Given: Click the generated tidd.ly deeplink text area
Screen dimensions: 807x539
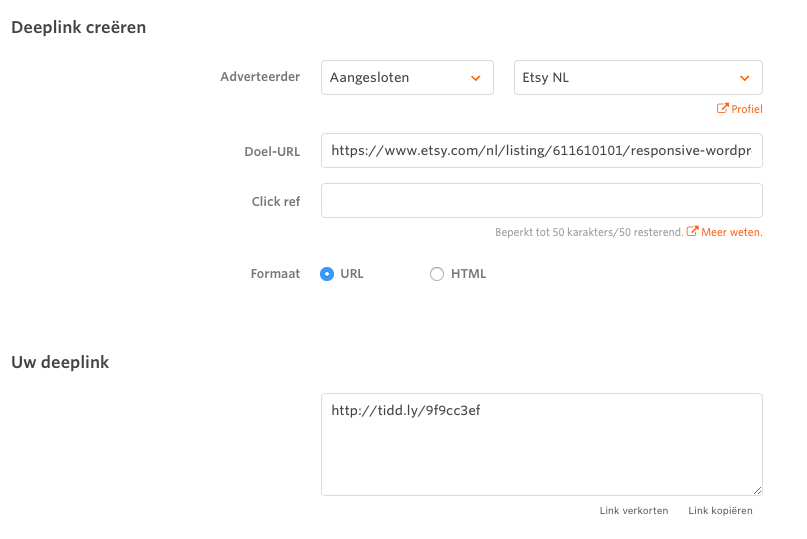Looking at the screenshot, I should 541,444.
